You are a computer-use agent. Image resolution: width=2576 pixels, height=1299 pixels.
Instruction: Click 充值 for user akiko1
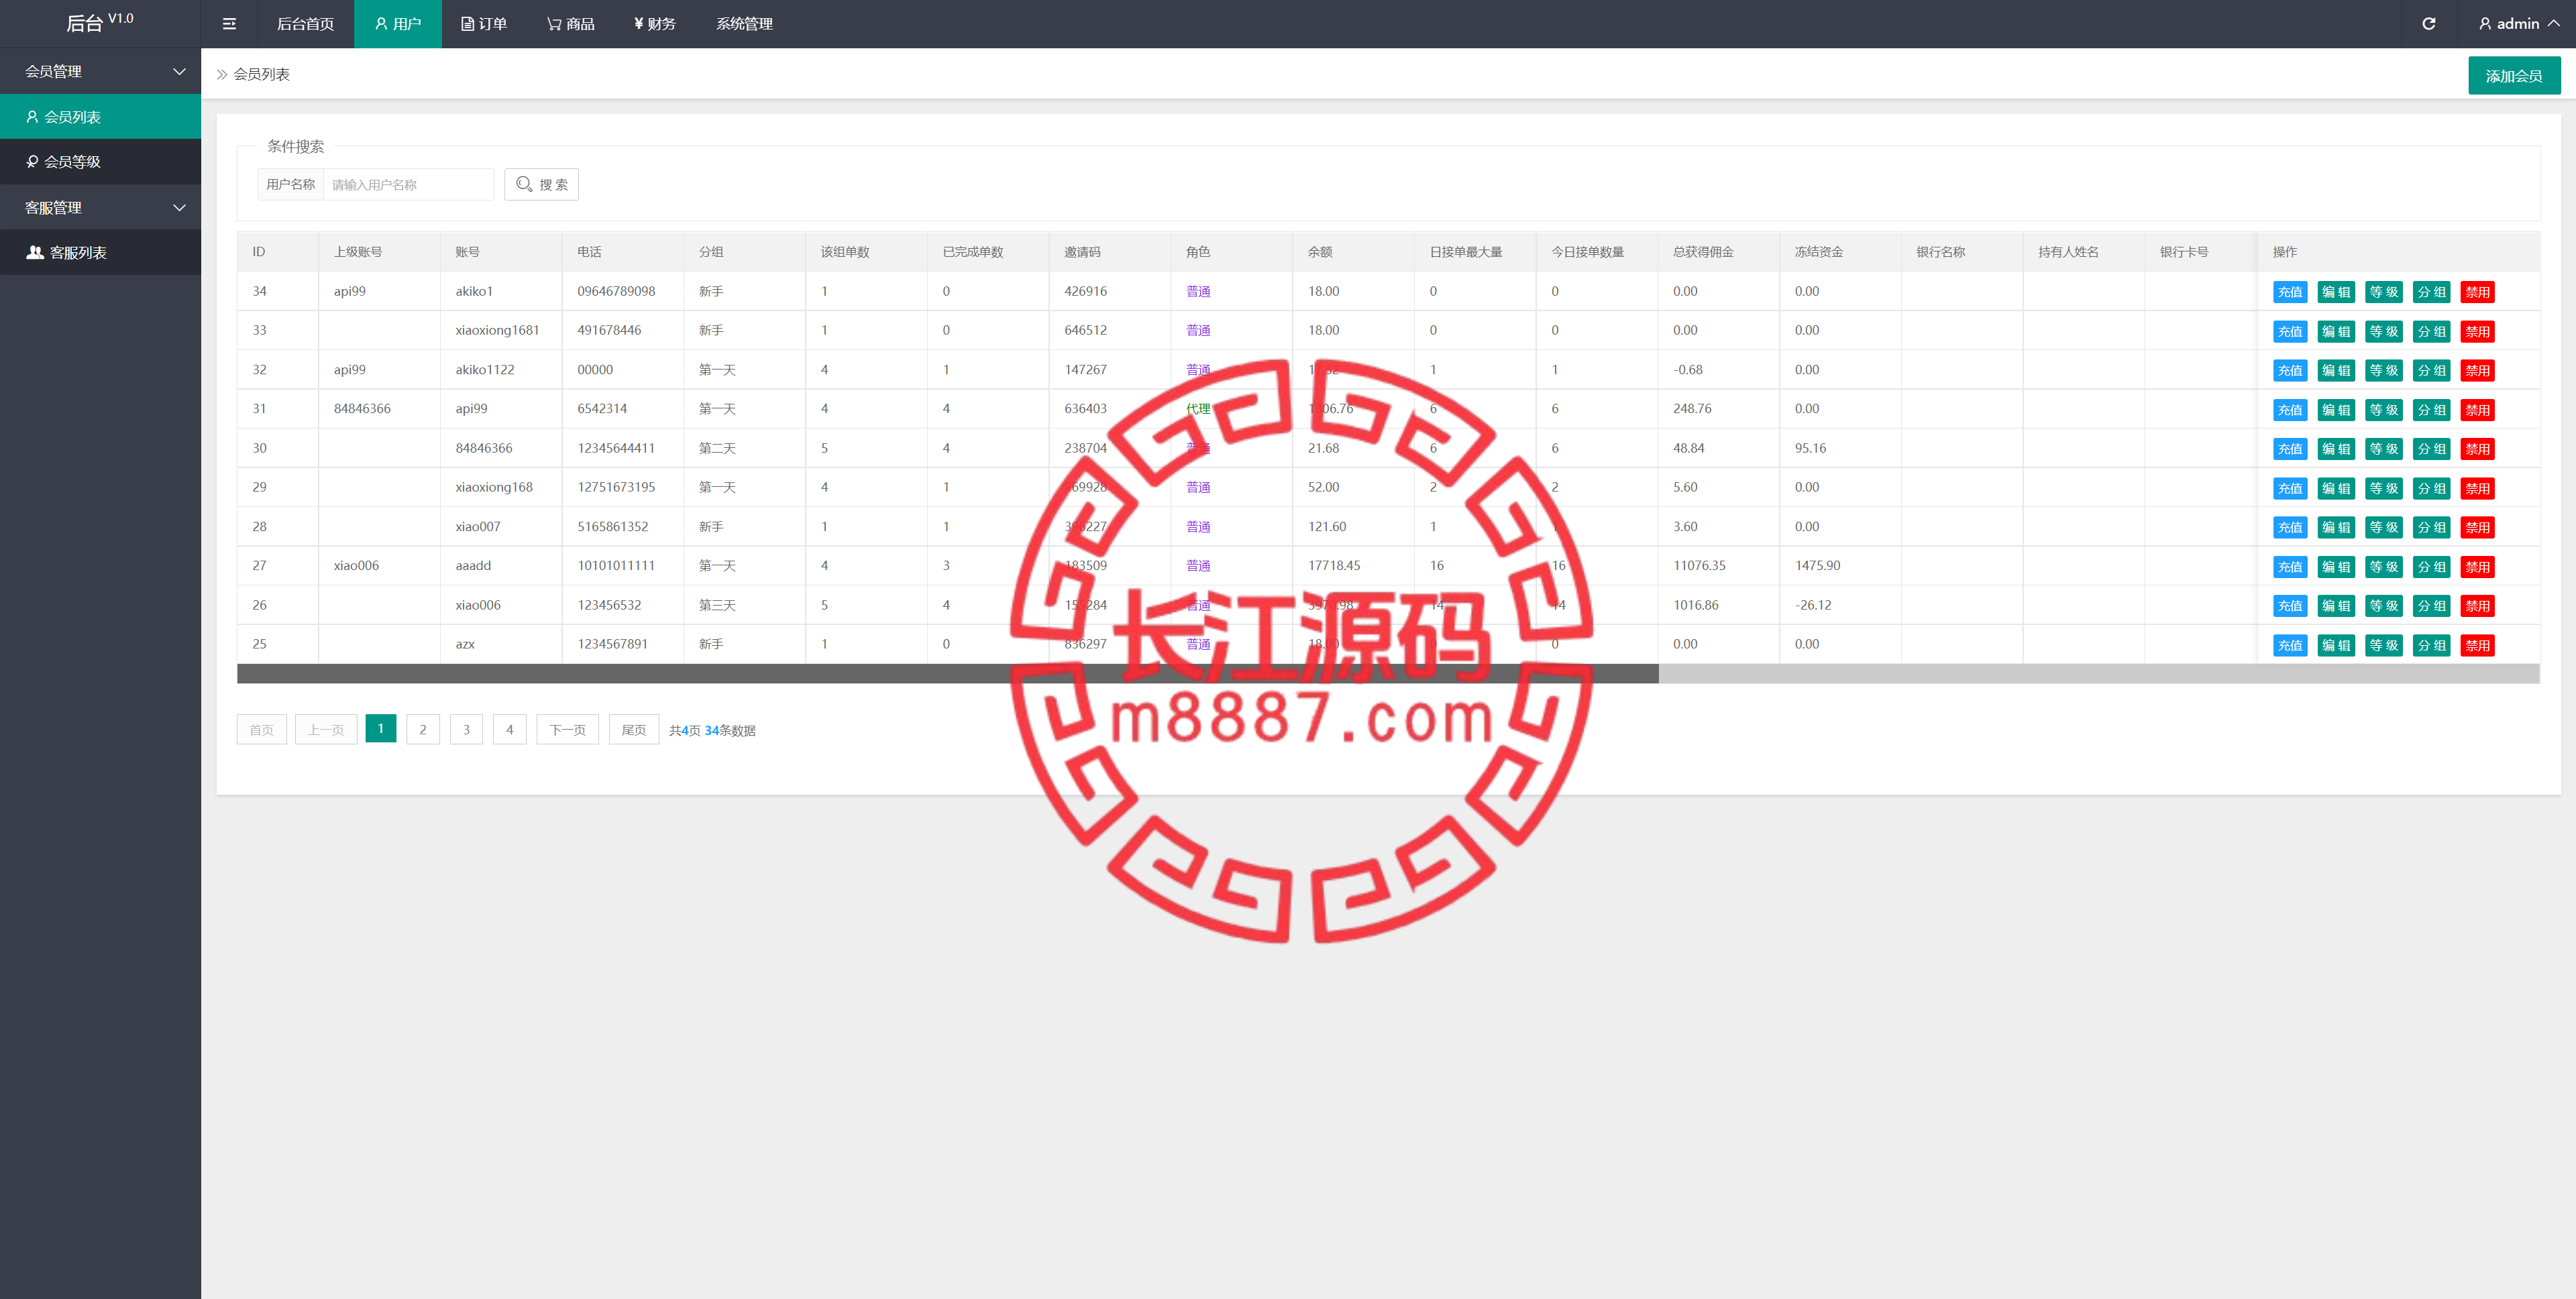click(2290, 292)
